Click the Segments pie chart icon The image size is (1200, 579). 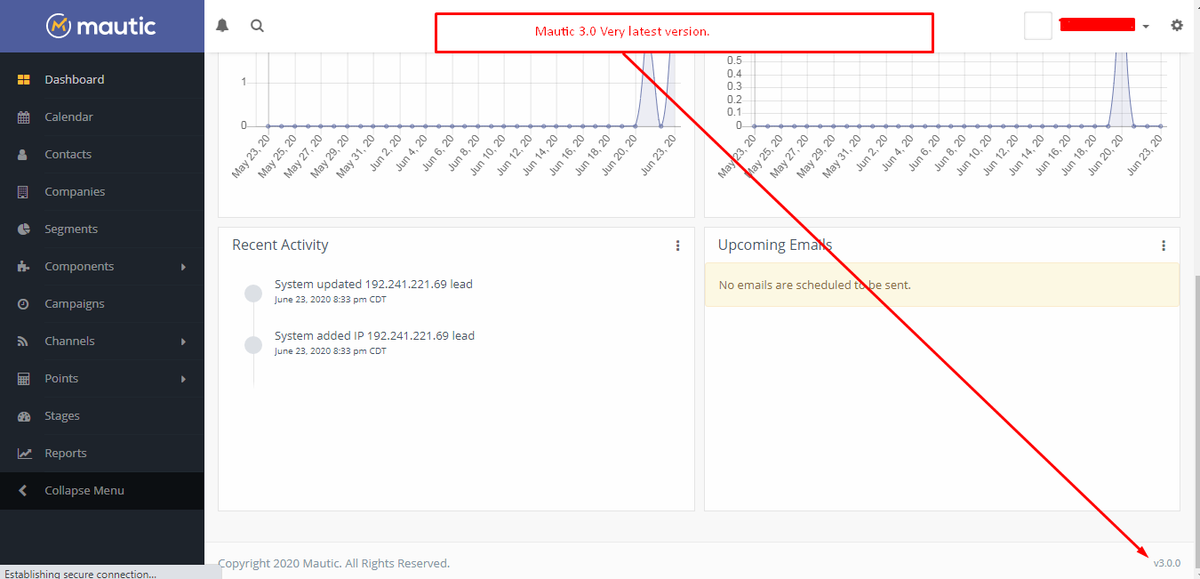(x=24, y=229)
